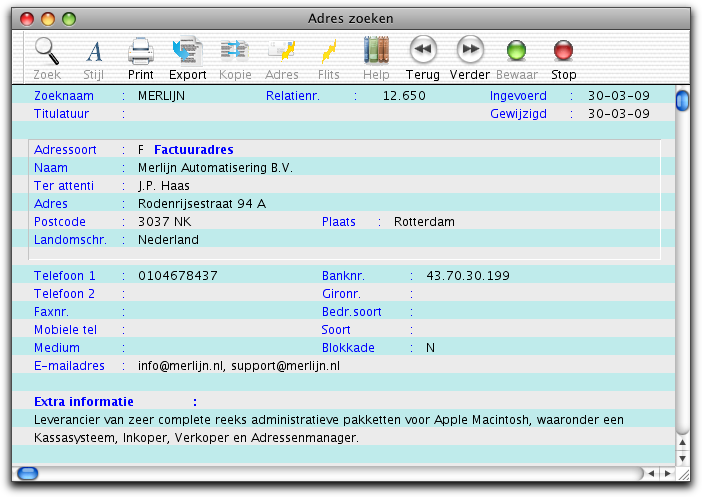
Task: Click address Rodenrijsestraat 94 A
Action: tap(202, 204)
